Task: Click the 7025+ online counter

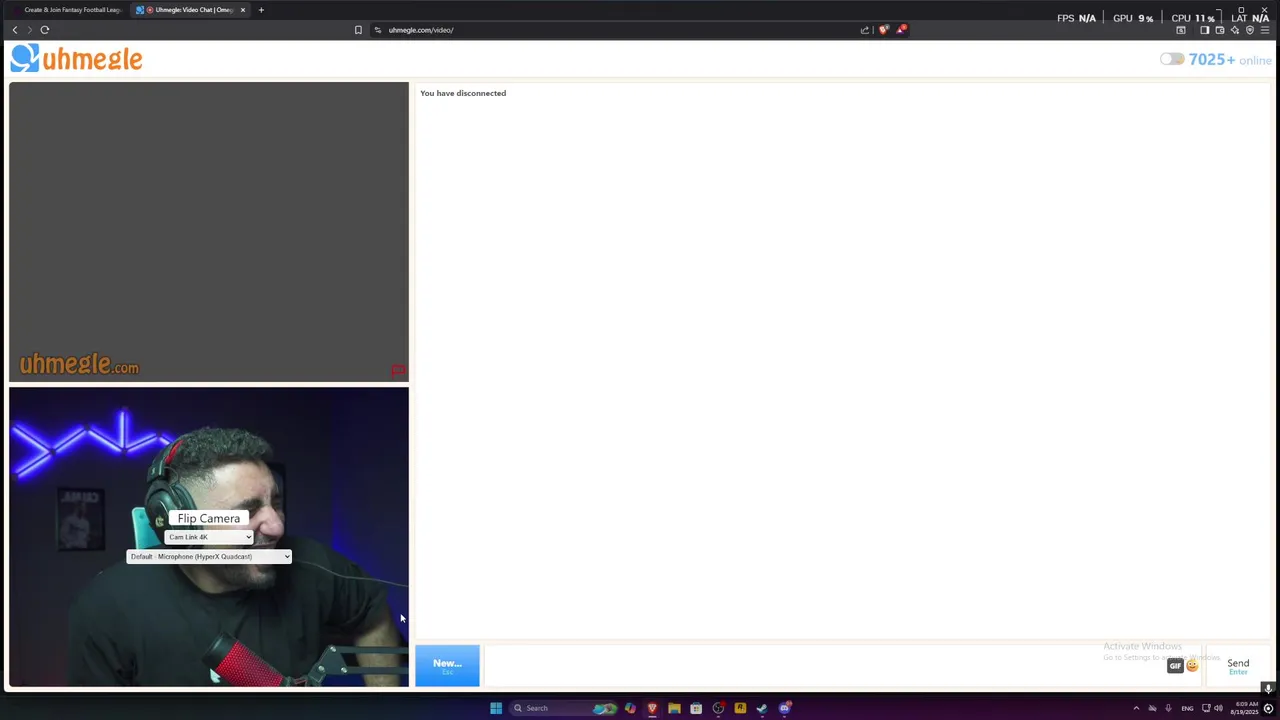Action: (x=1230, y=60)
